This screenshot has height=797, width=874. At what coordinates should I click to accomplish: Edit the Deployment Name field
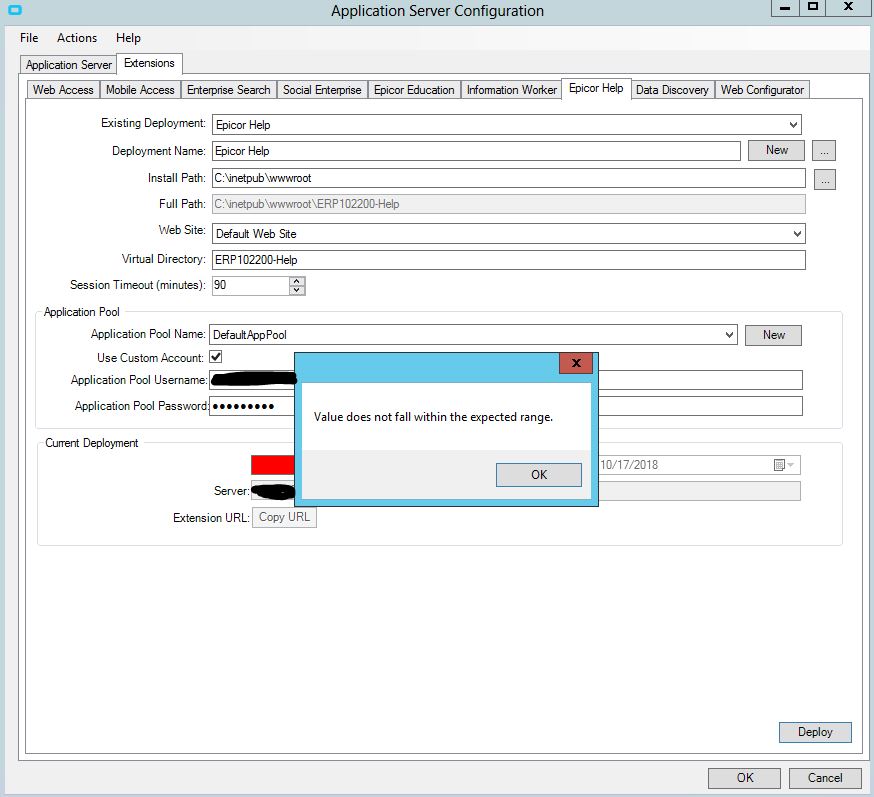(476, 150)
